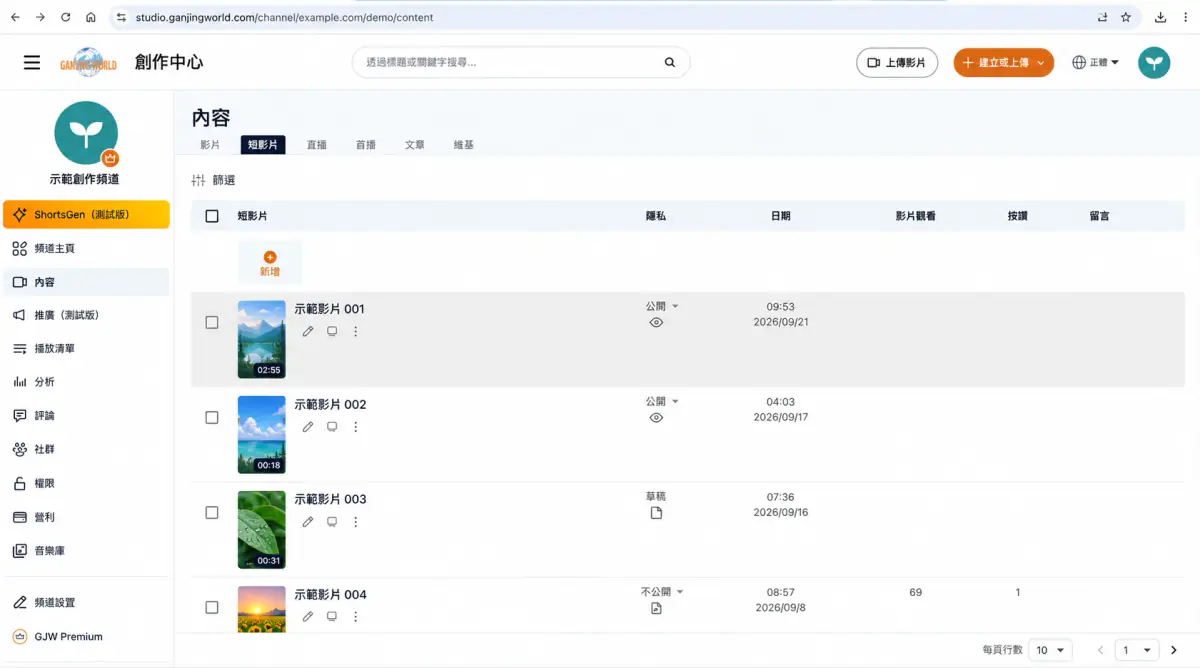The image size is (1200, 668).
Task: Select the checkbox for 示範影片 003
Action: [212, 512]
